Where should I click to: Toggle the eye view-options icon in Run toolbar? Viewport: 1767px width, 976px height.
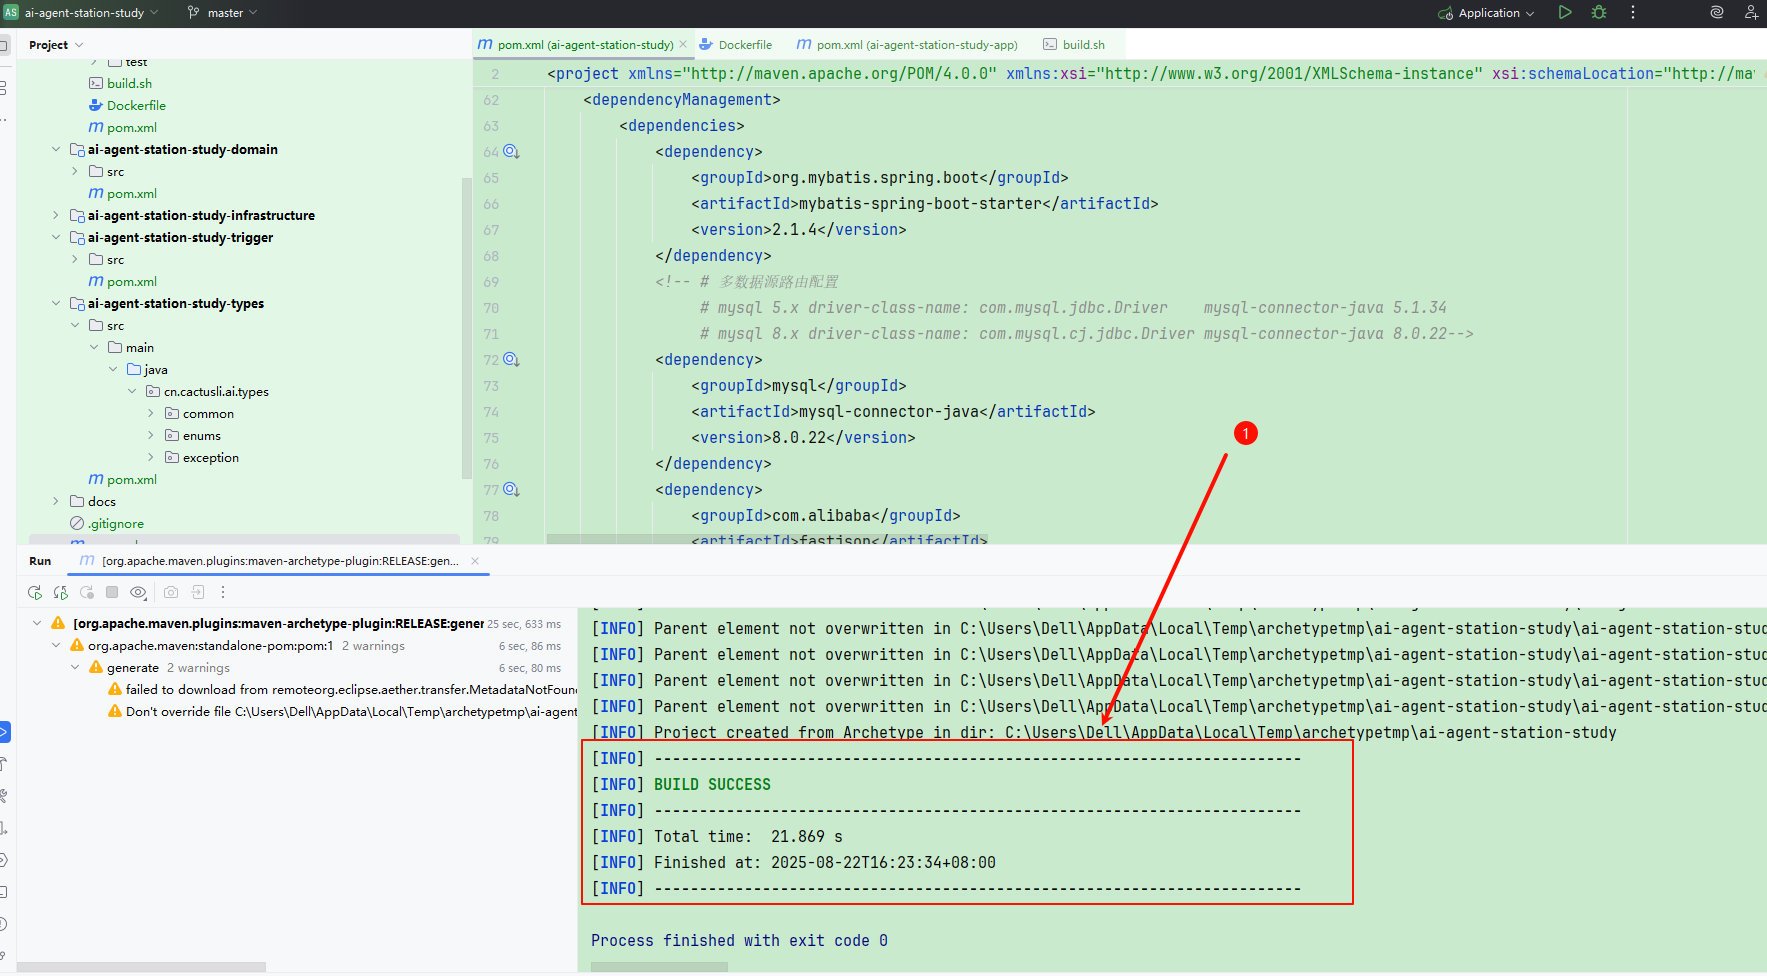tap(138, 592)
